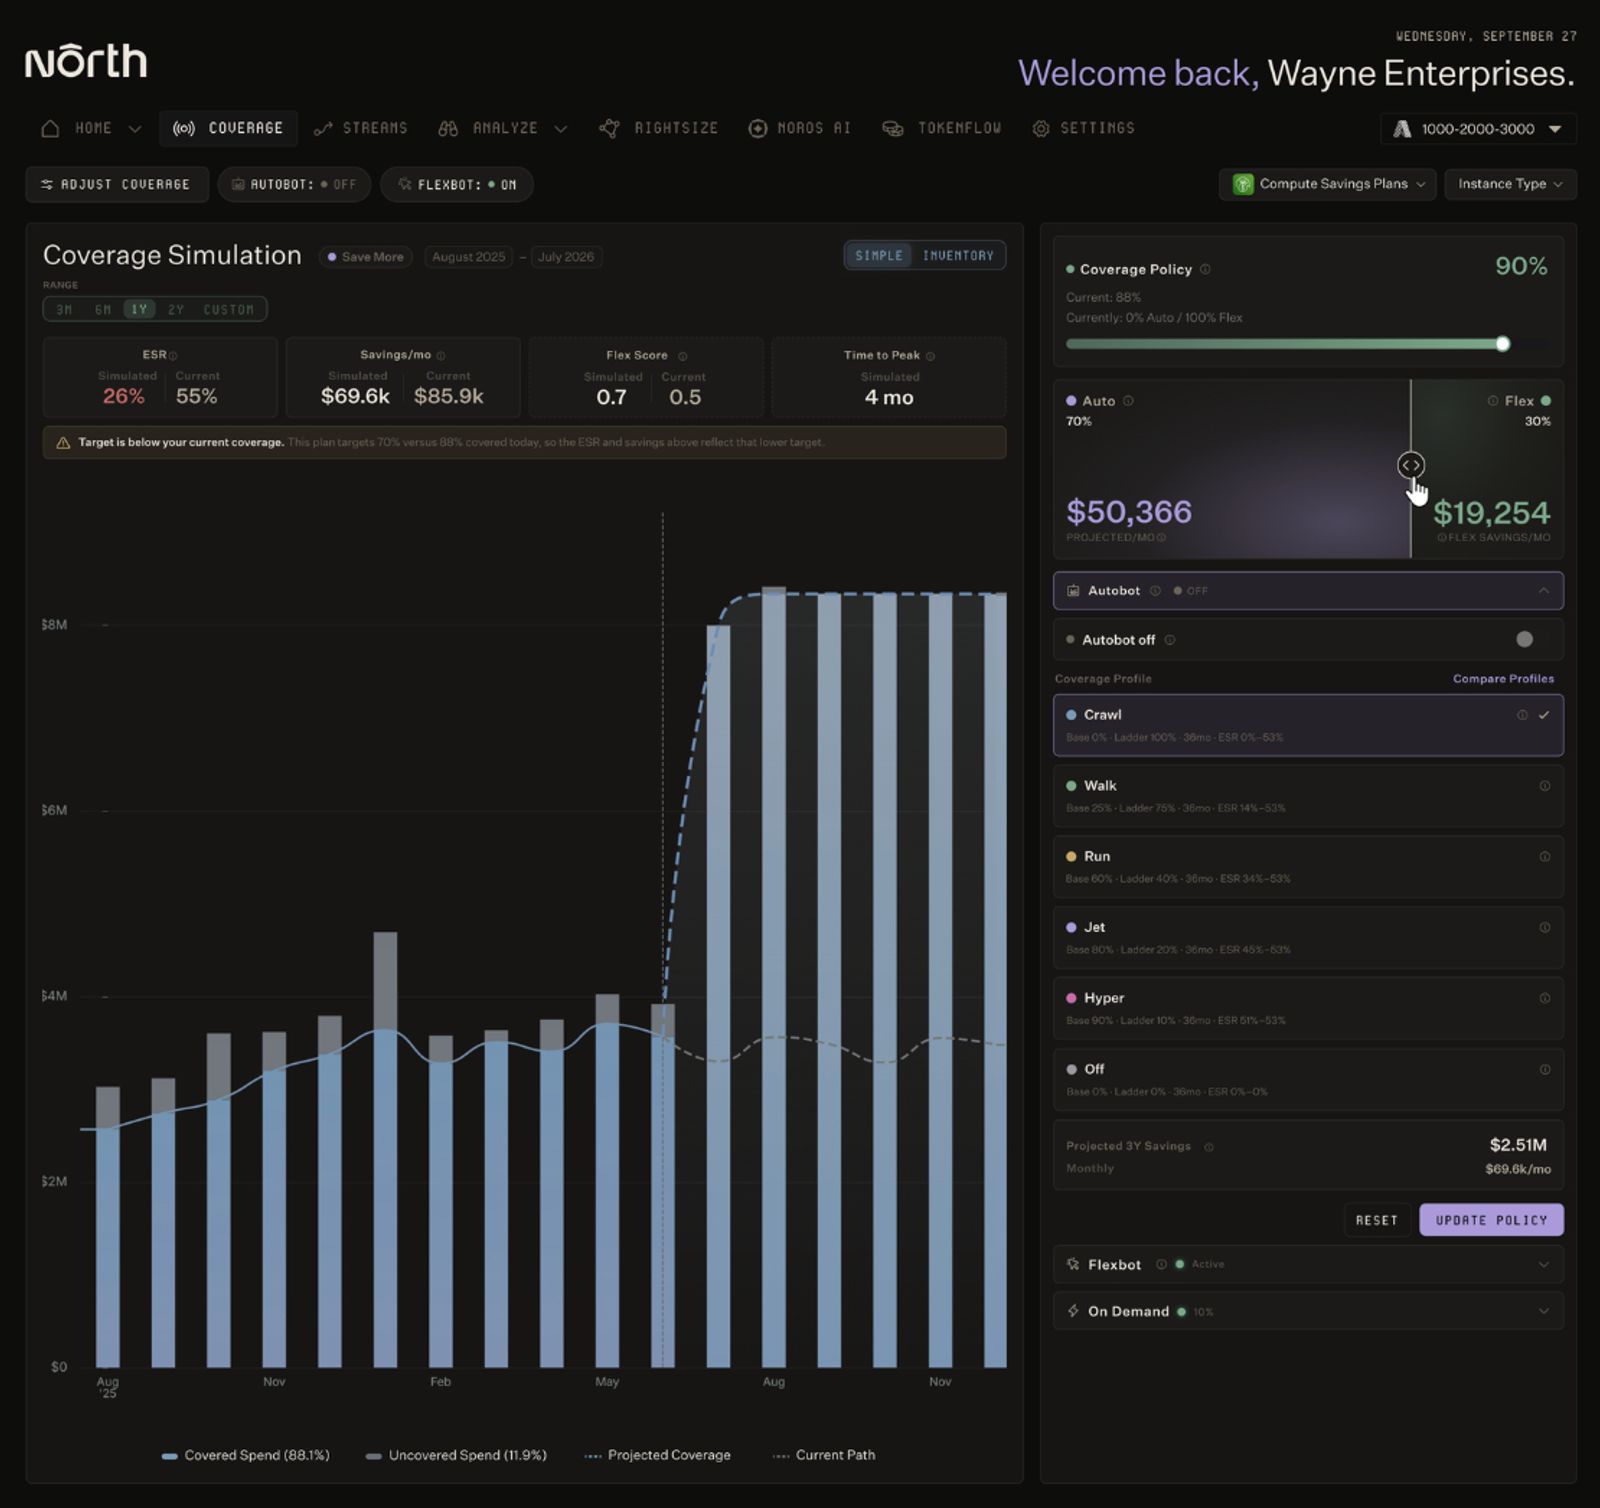Collapse the Autobot section chevron
The width and height of the screenshot is (1600, 1508).
tap(1544, 591)
